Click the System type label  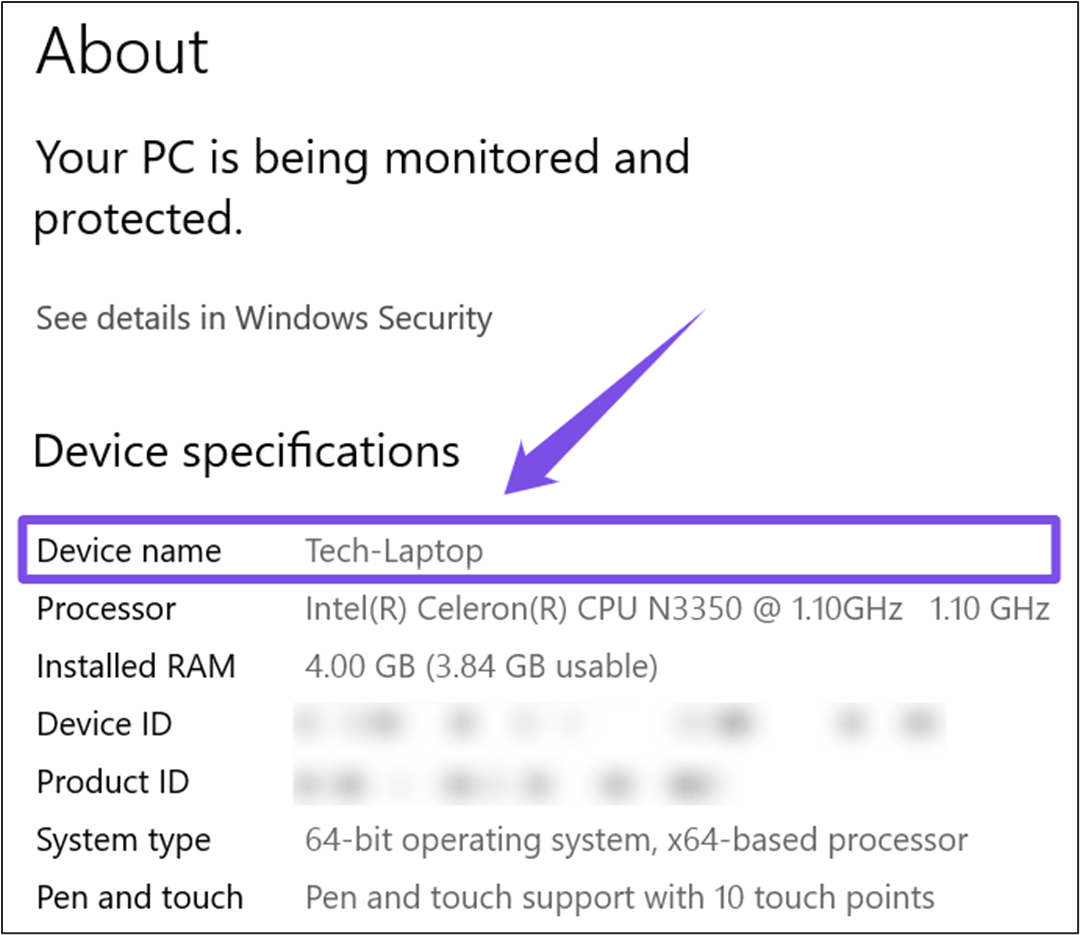pos(124,840)
